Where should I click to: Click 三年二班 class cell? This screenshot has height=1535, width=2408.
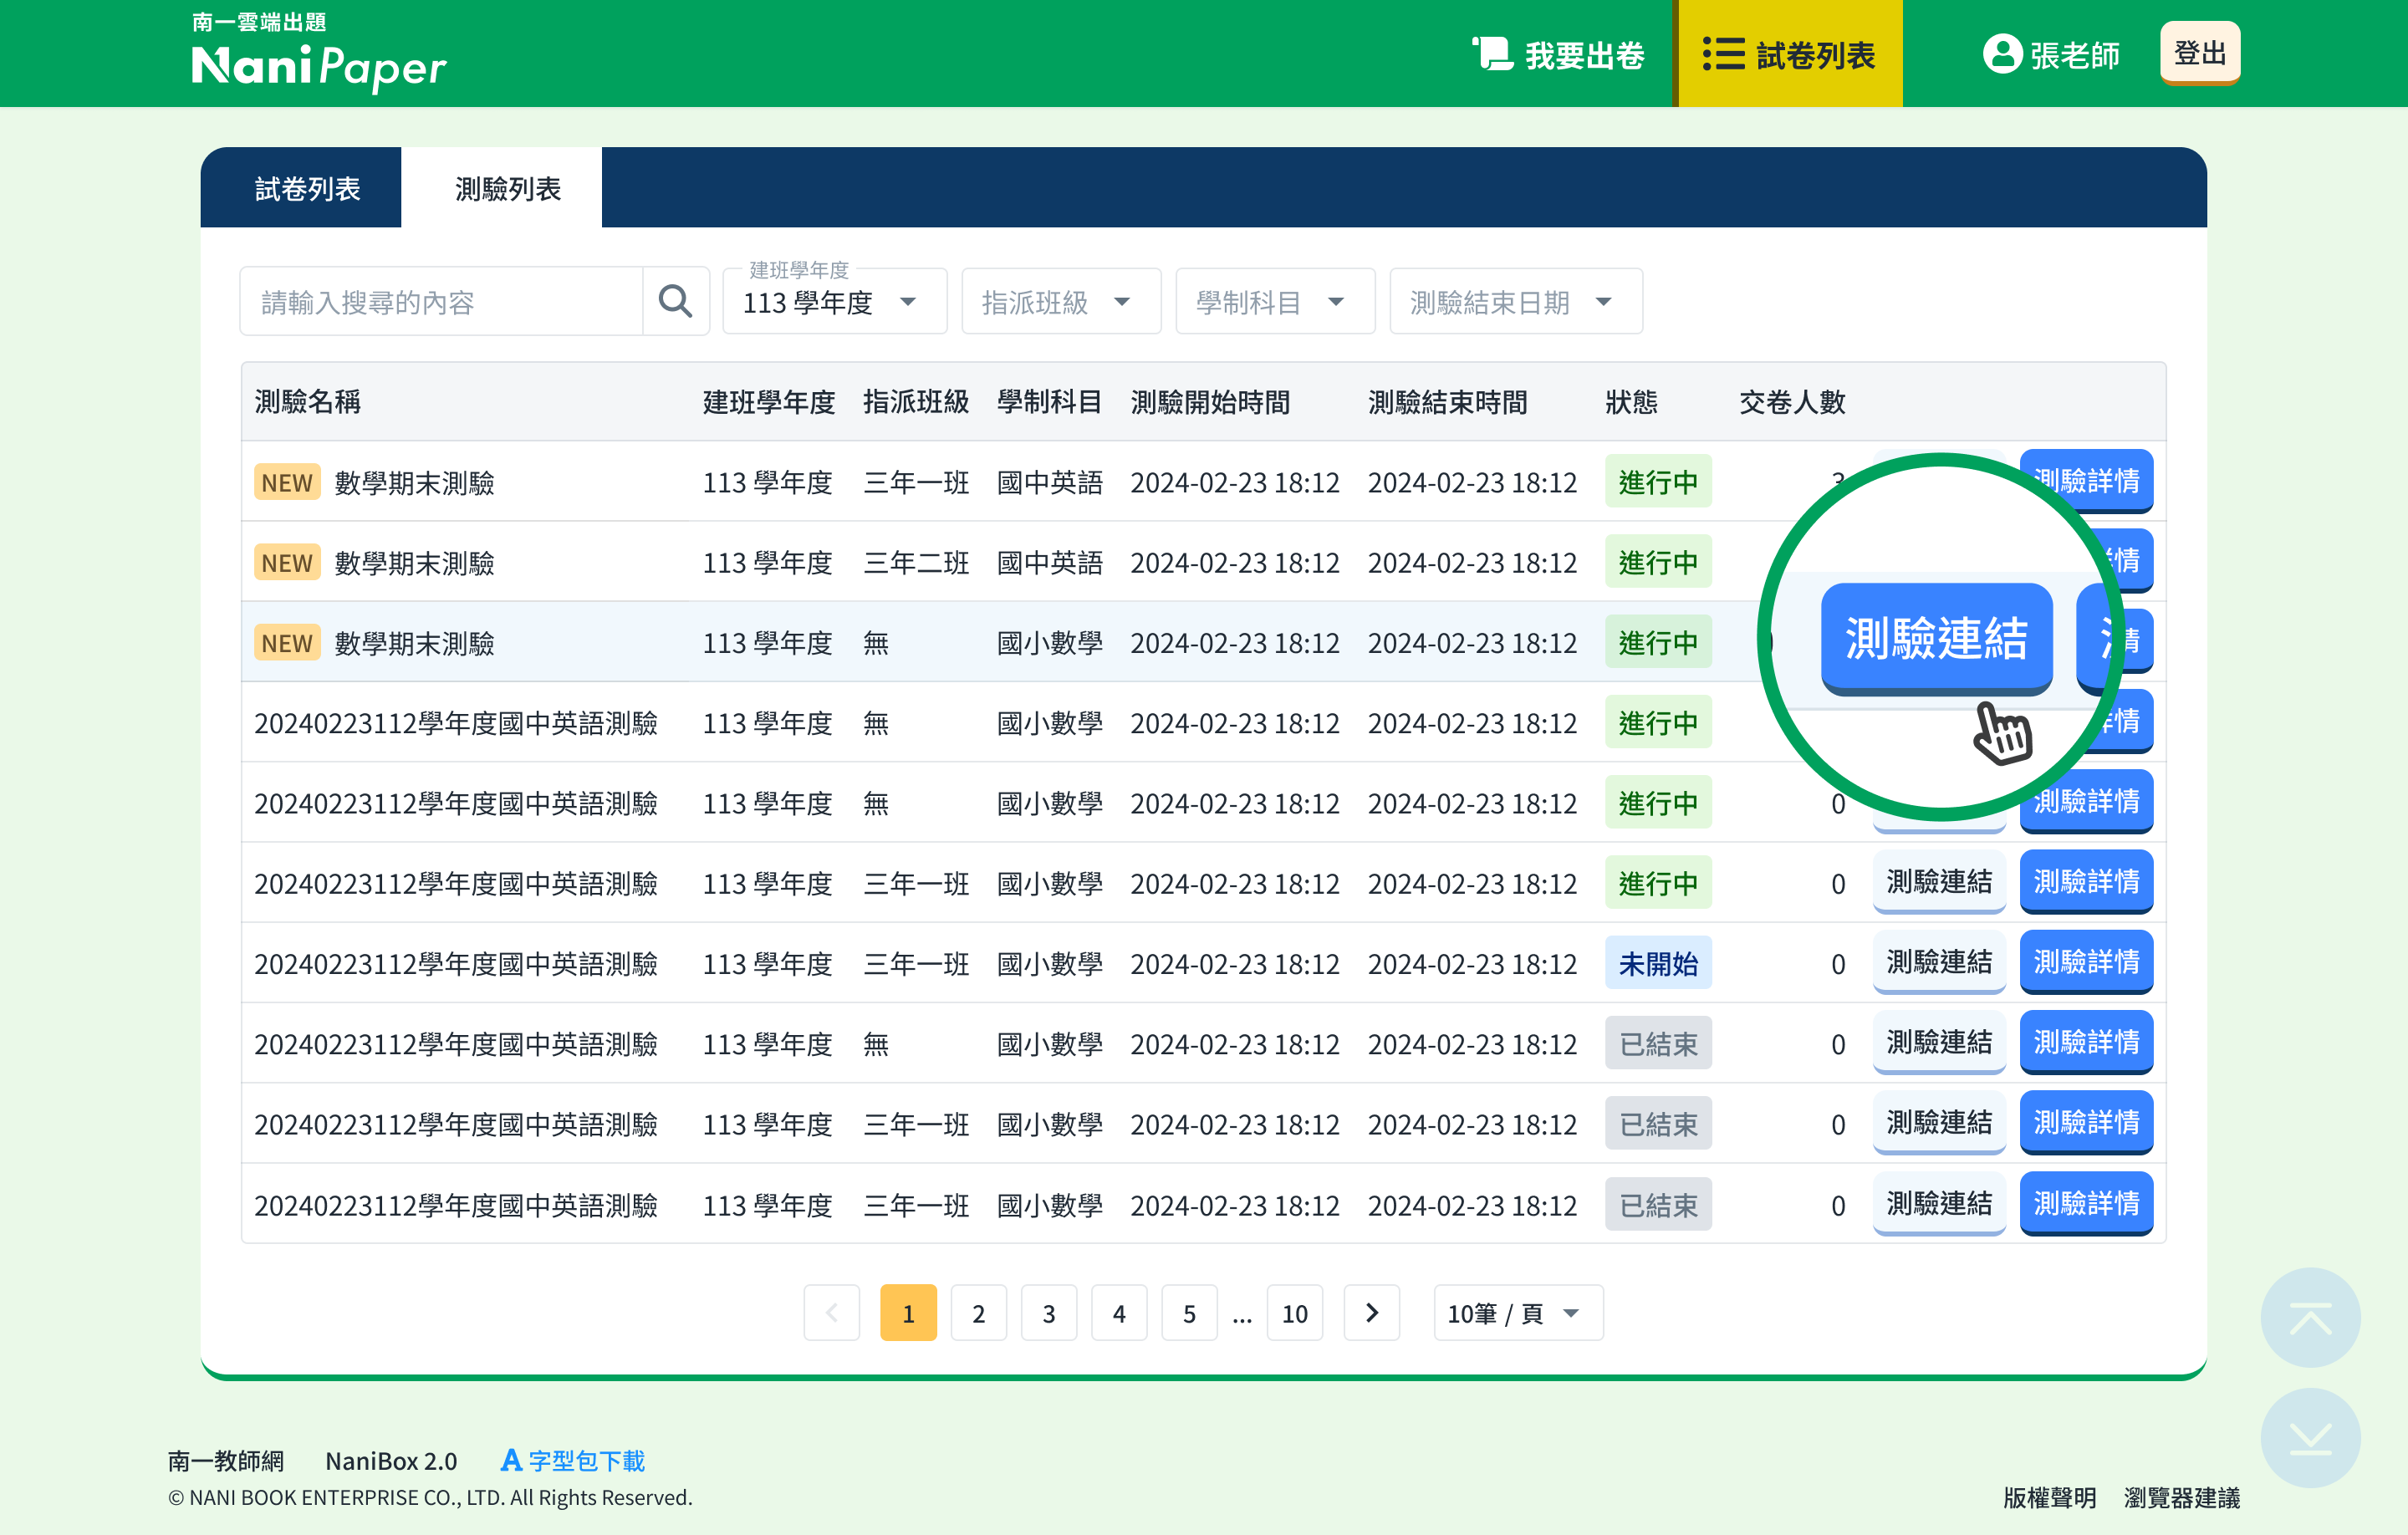[916, 562]
